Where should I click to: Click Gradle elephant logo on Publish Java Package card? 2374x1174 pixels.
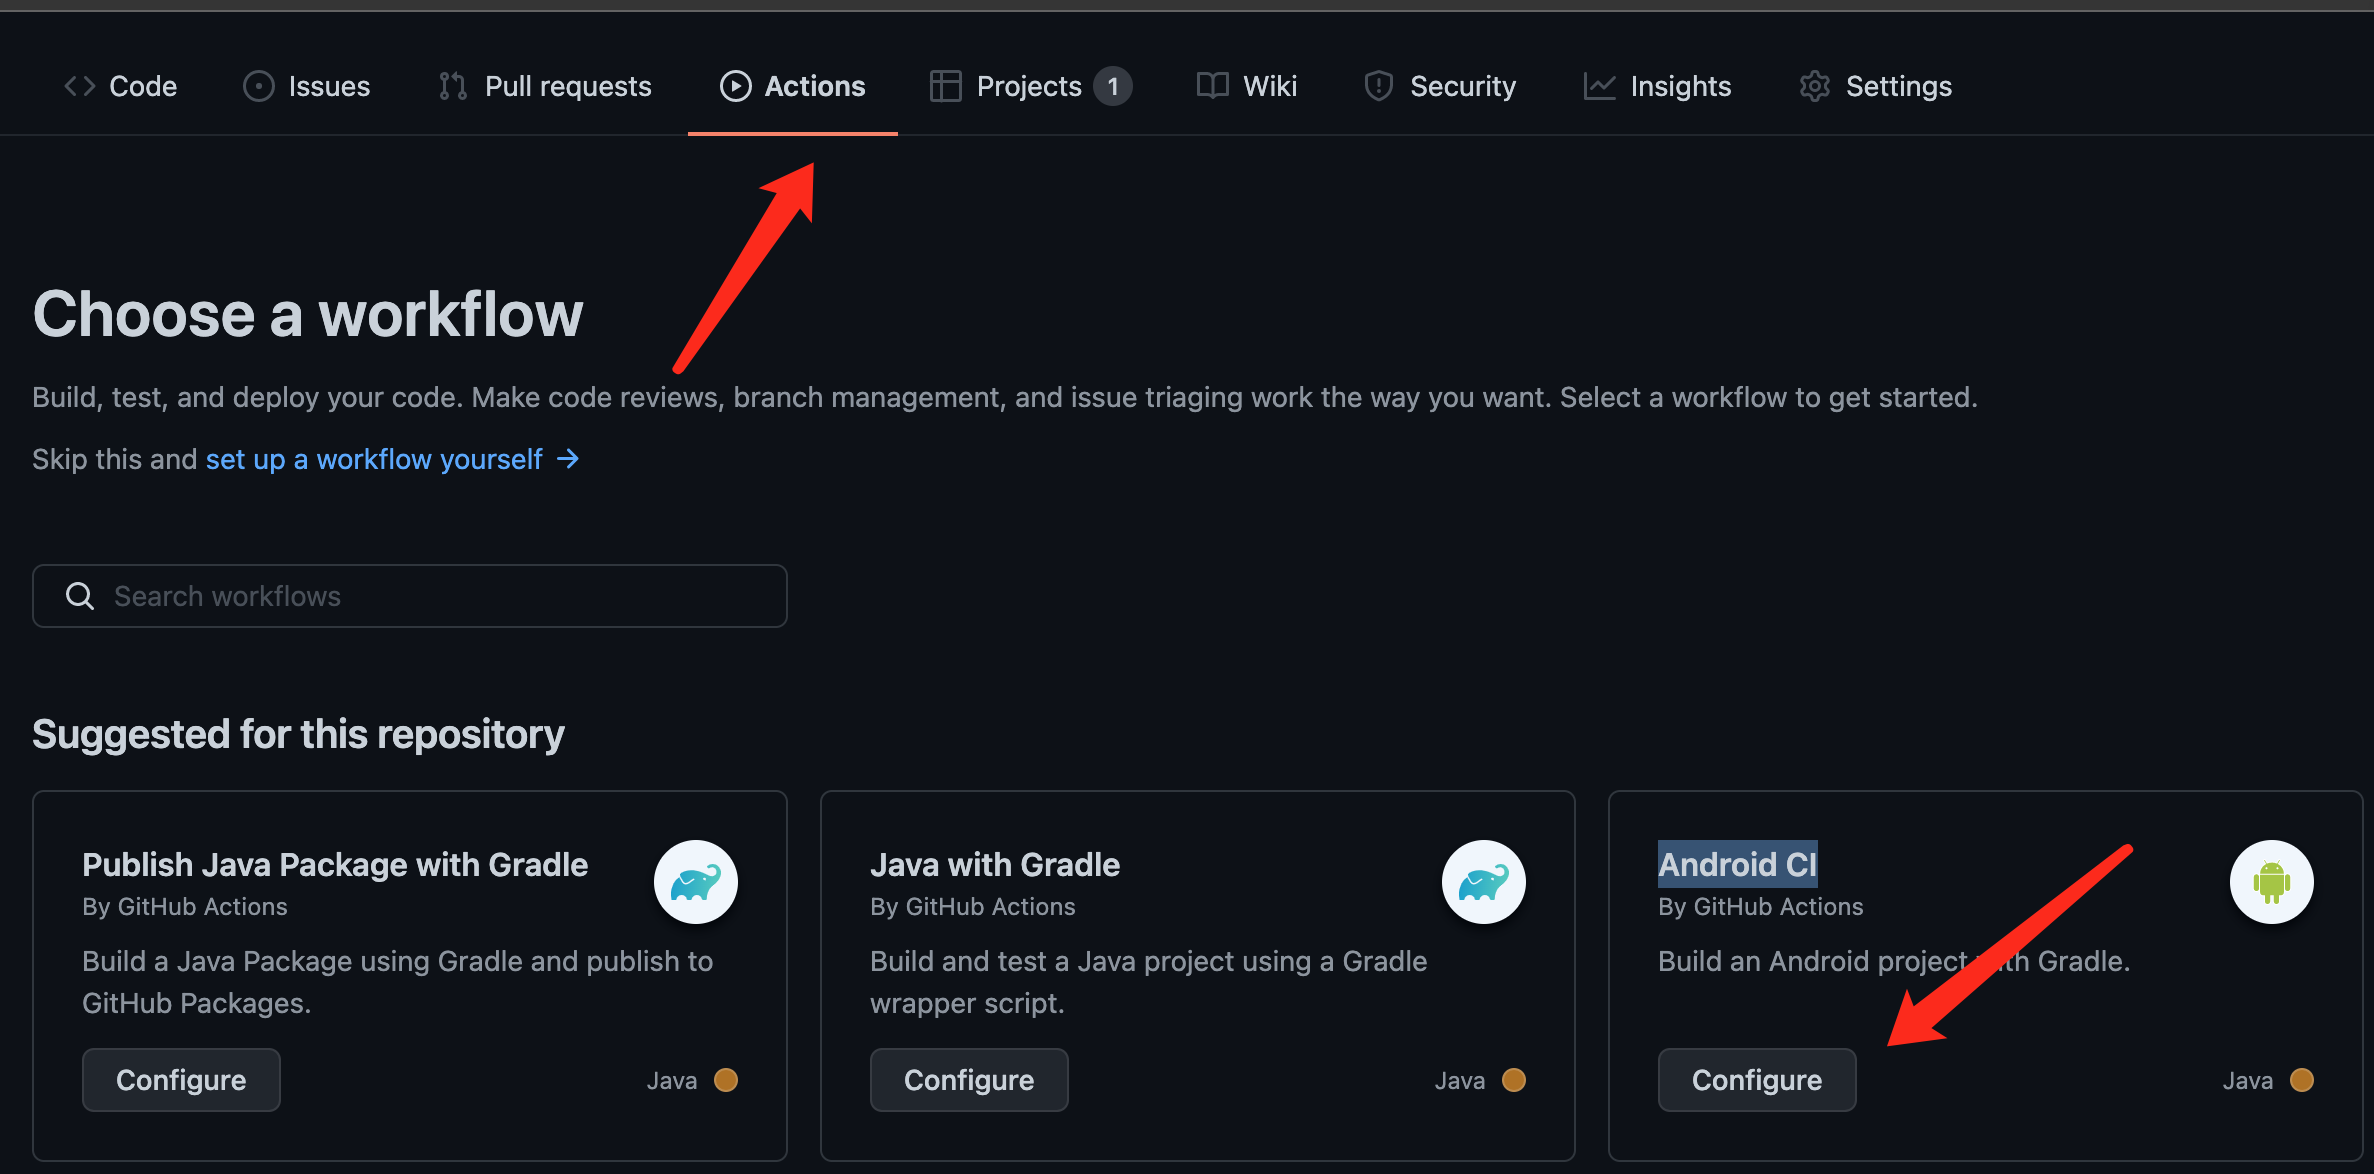tap(696, 882)
